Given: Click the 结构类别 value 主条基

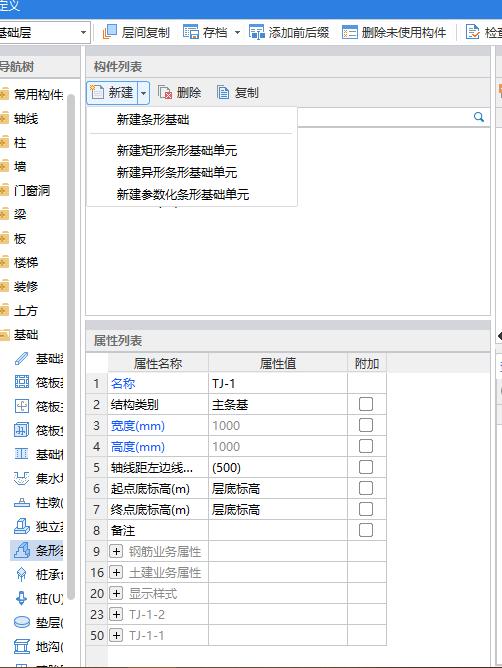Looking at the screenshot, I should tap(277, 404).
